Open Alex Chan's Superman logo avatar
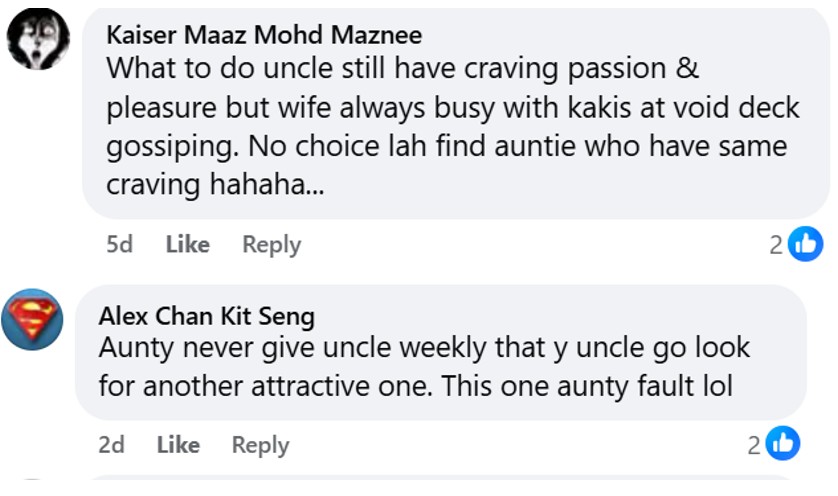This screenshot has width=838, height=496. point(32,319)
